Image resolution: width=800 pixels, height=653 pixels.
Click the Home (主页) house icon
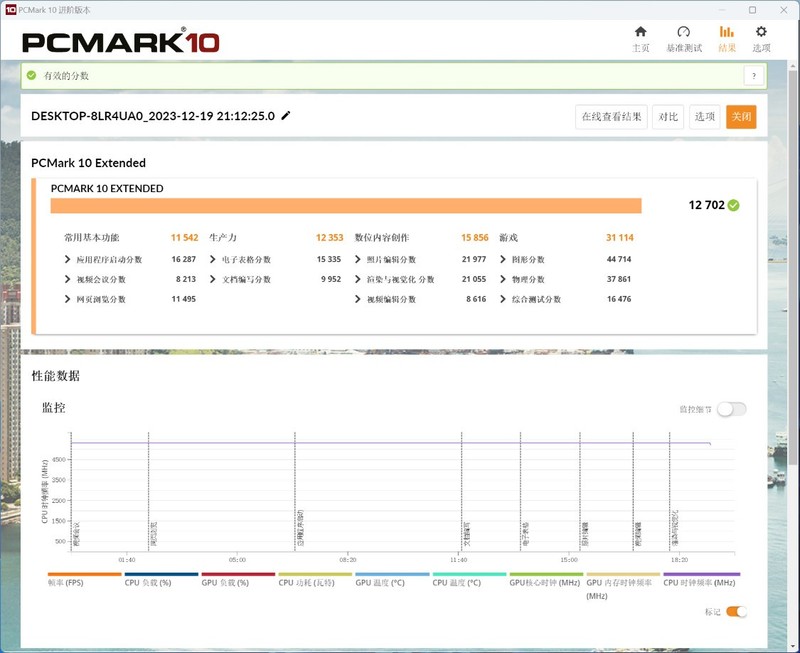coord(641,32)
